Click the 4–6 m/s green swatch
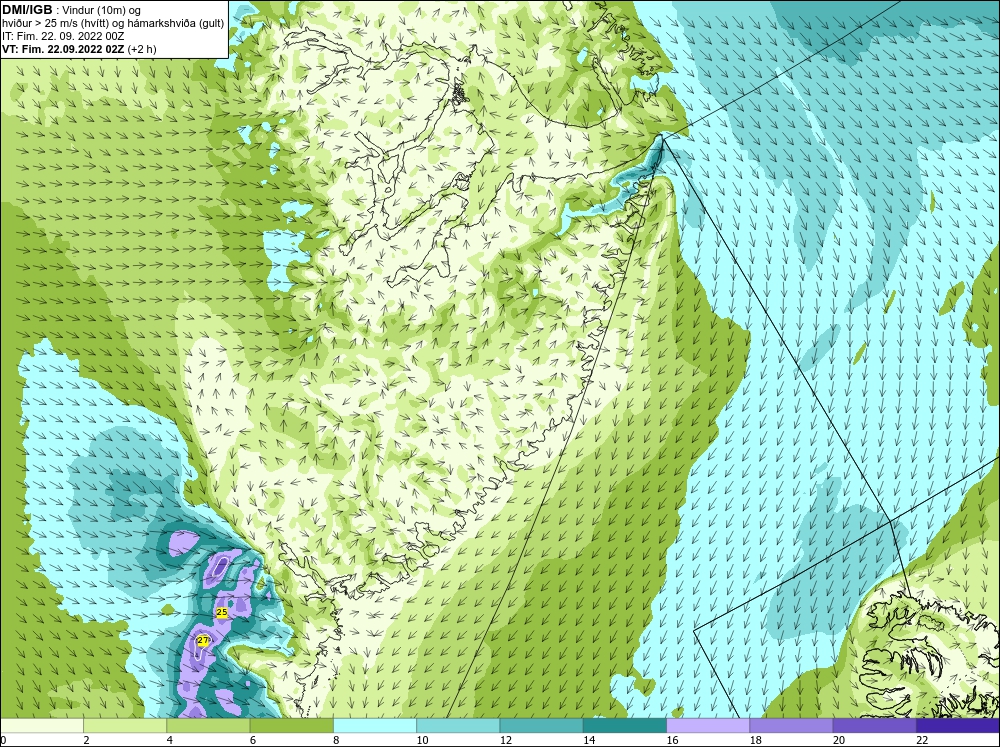 (209, 726)
